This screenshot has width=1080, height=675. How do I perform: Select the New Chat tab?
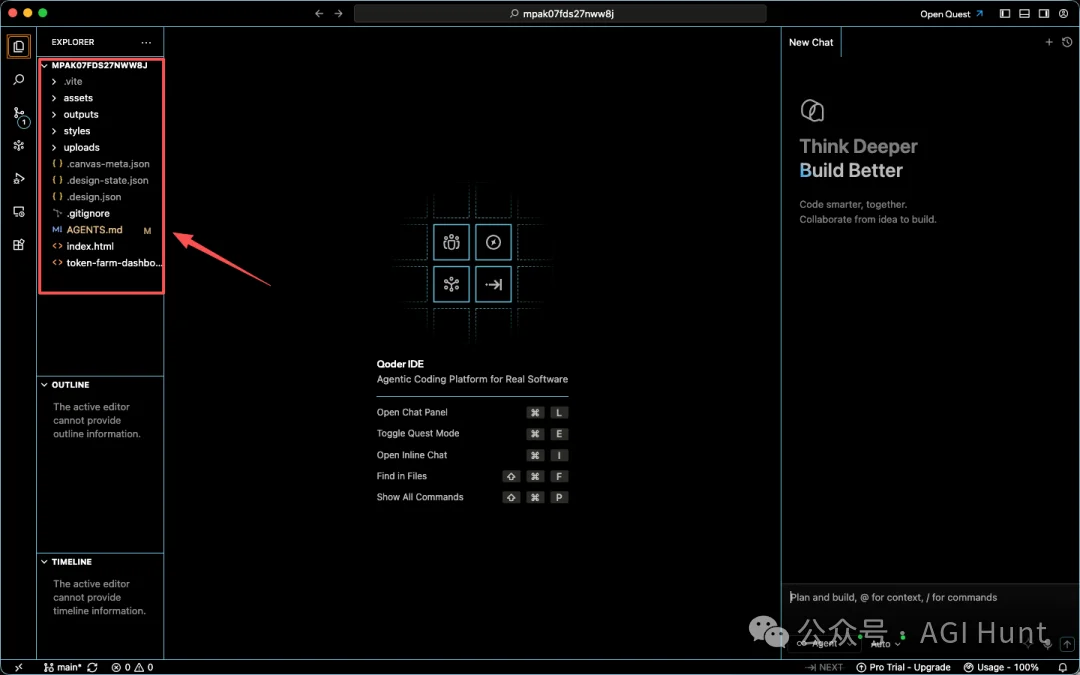[x=811, y=42]
